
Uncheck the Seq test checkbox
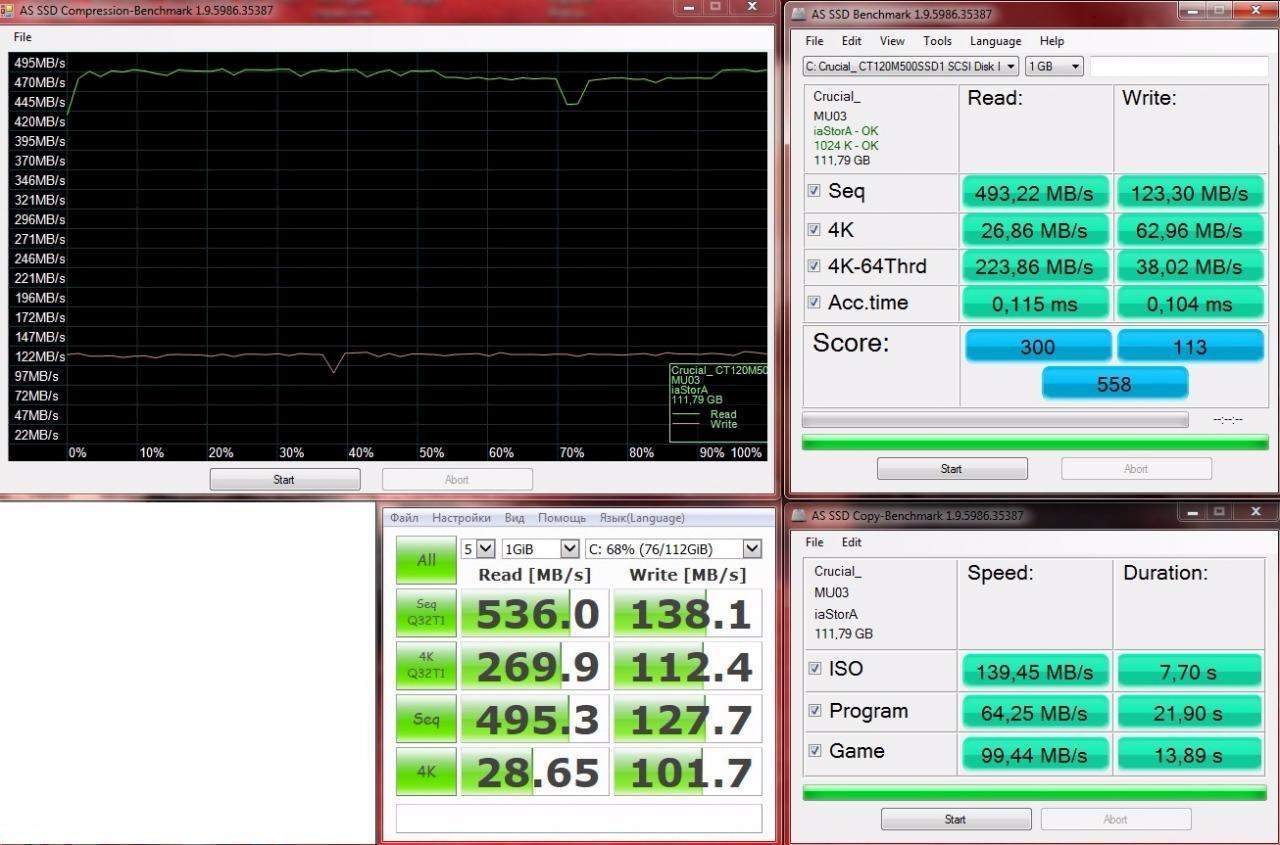[814, 191]
